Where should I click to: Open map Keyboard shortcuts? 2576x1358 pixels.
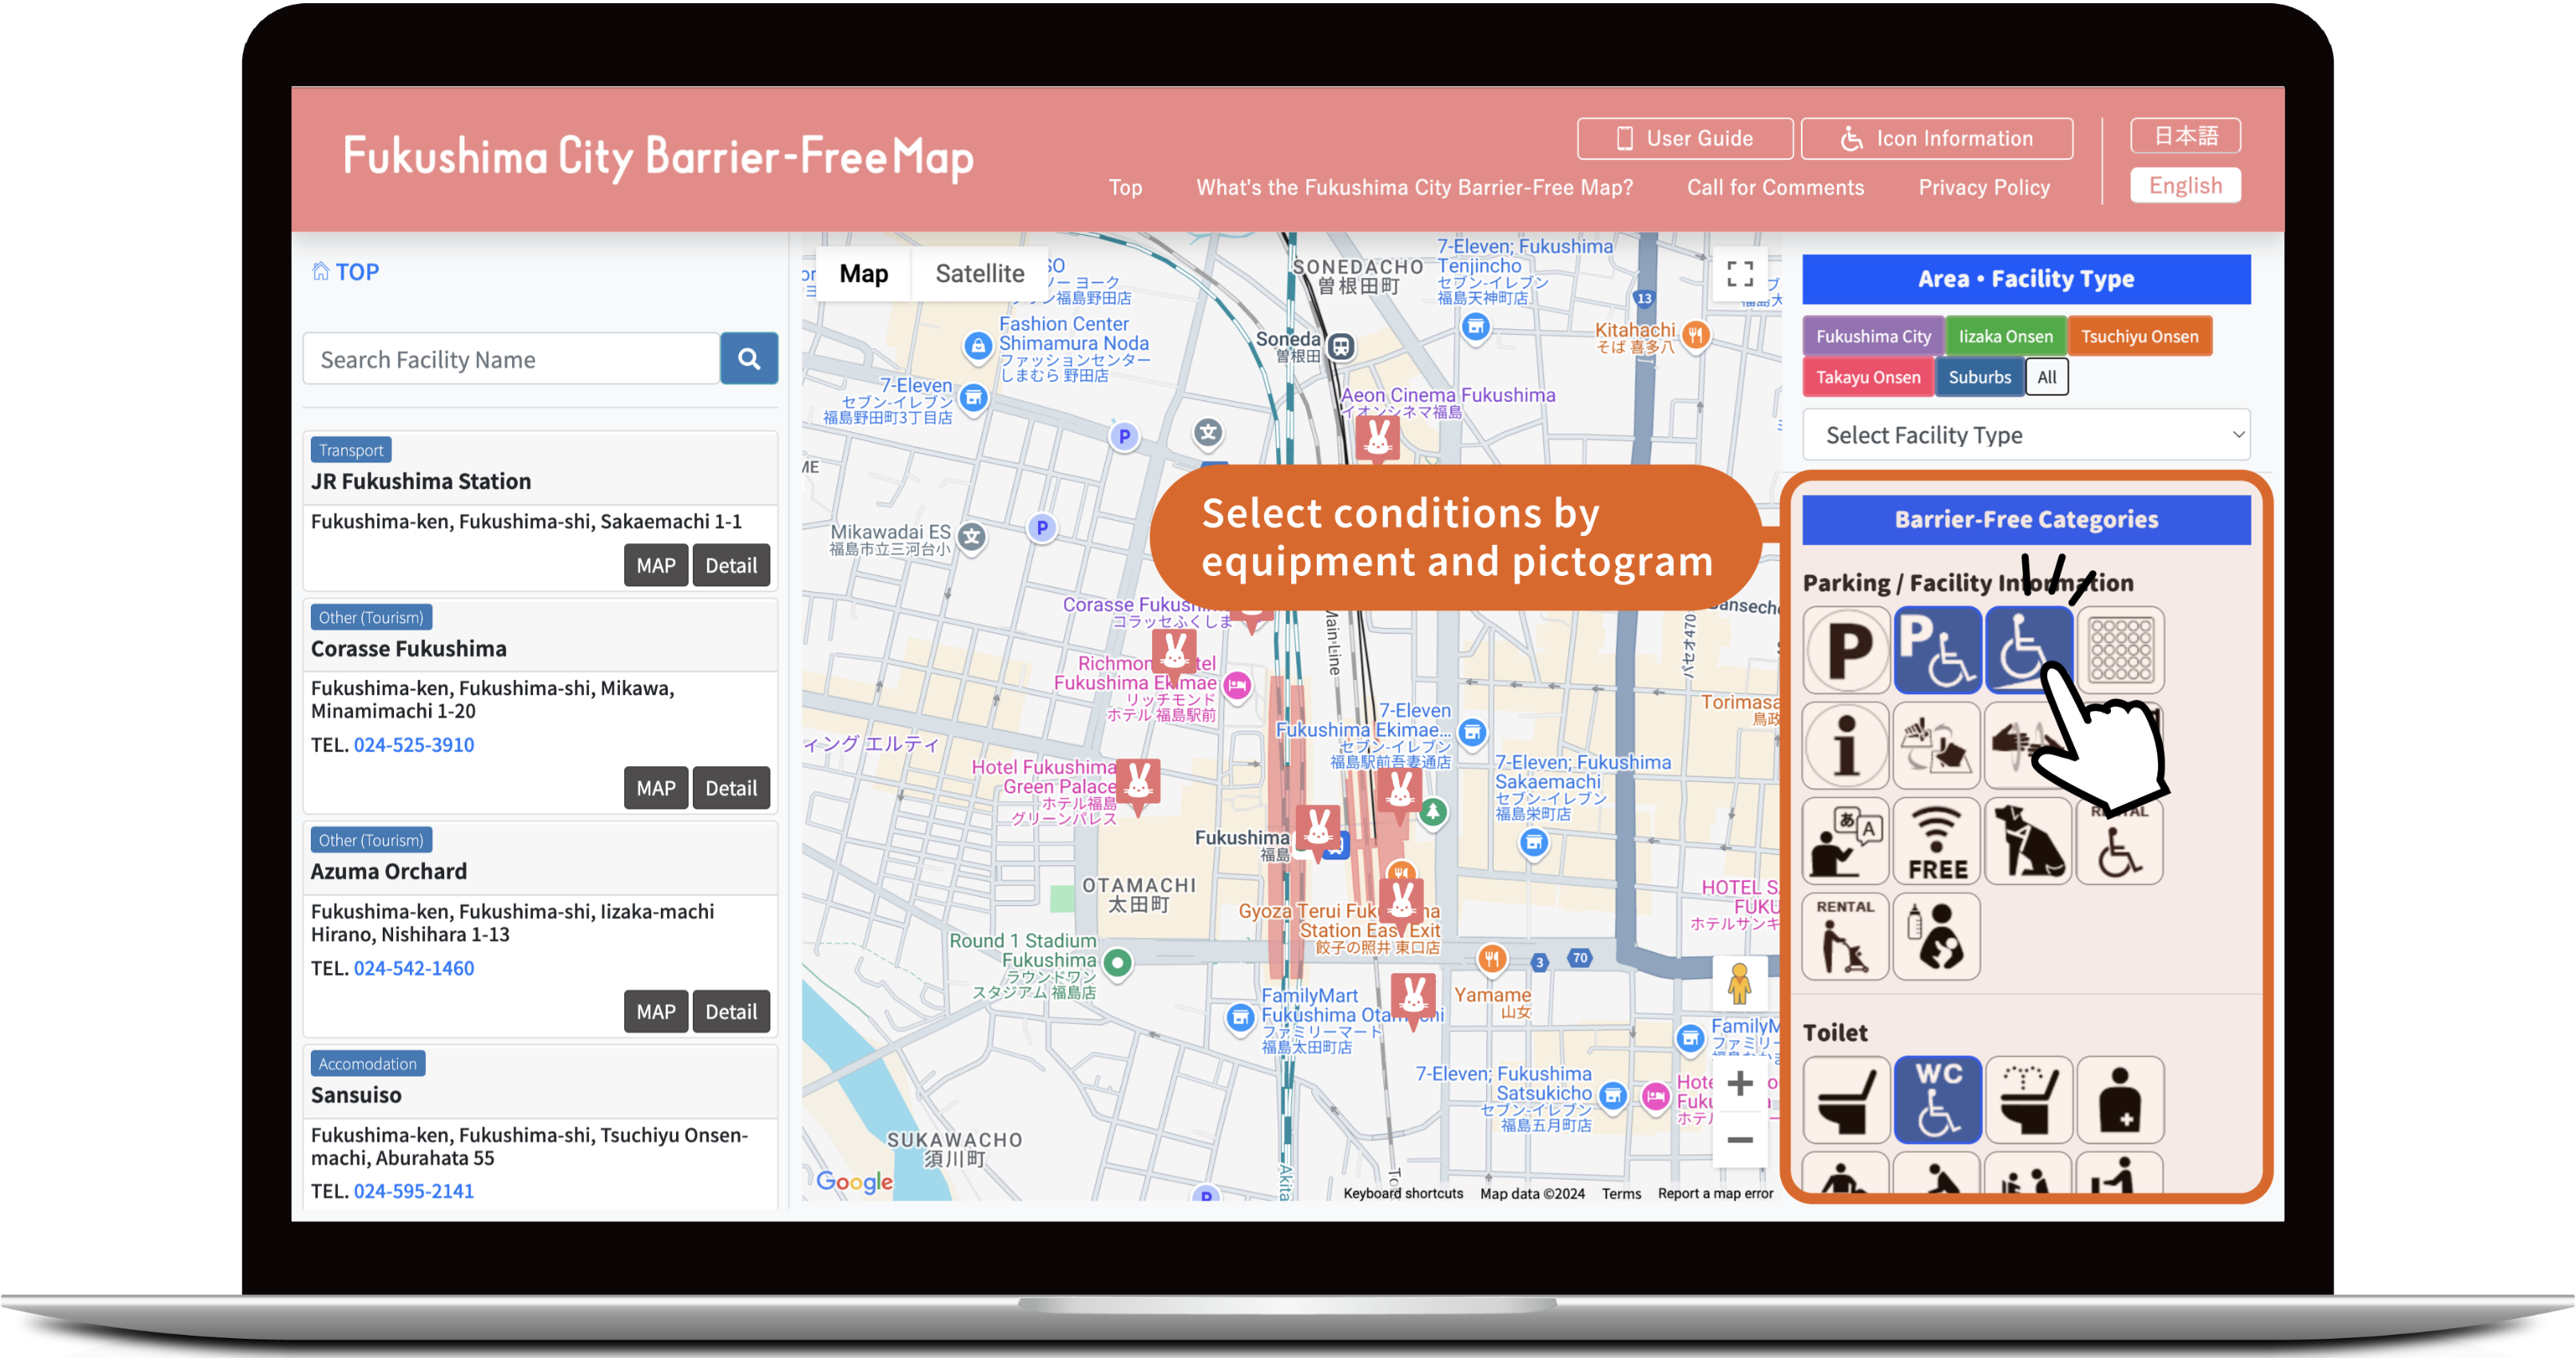tap(1403, 1193)
